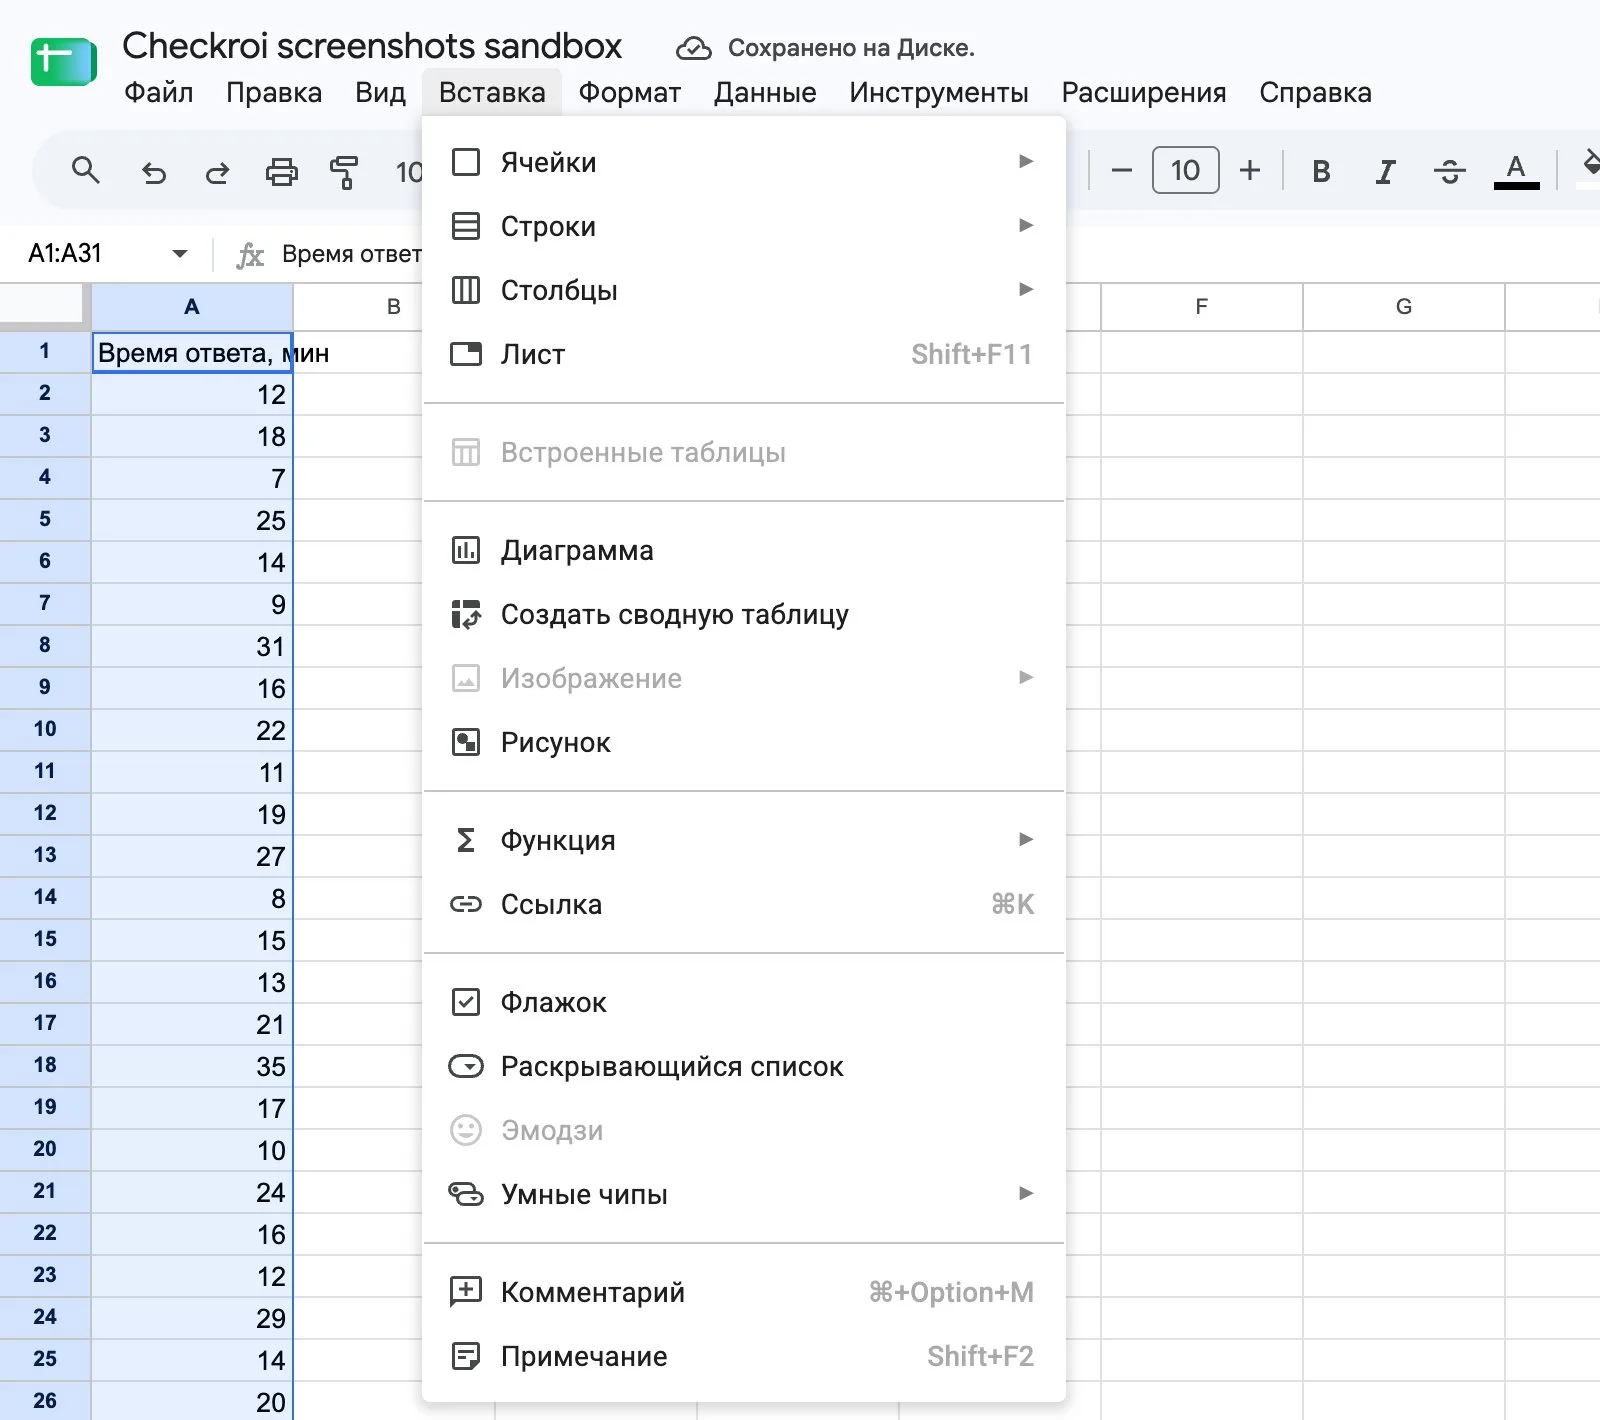Decrease font size with minus button
The image size is (1600, 1420).
click(1121, 171)
